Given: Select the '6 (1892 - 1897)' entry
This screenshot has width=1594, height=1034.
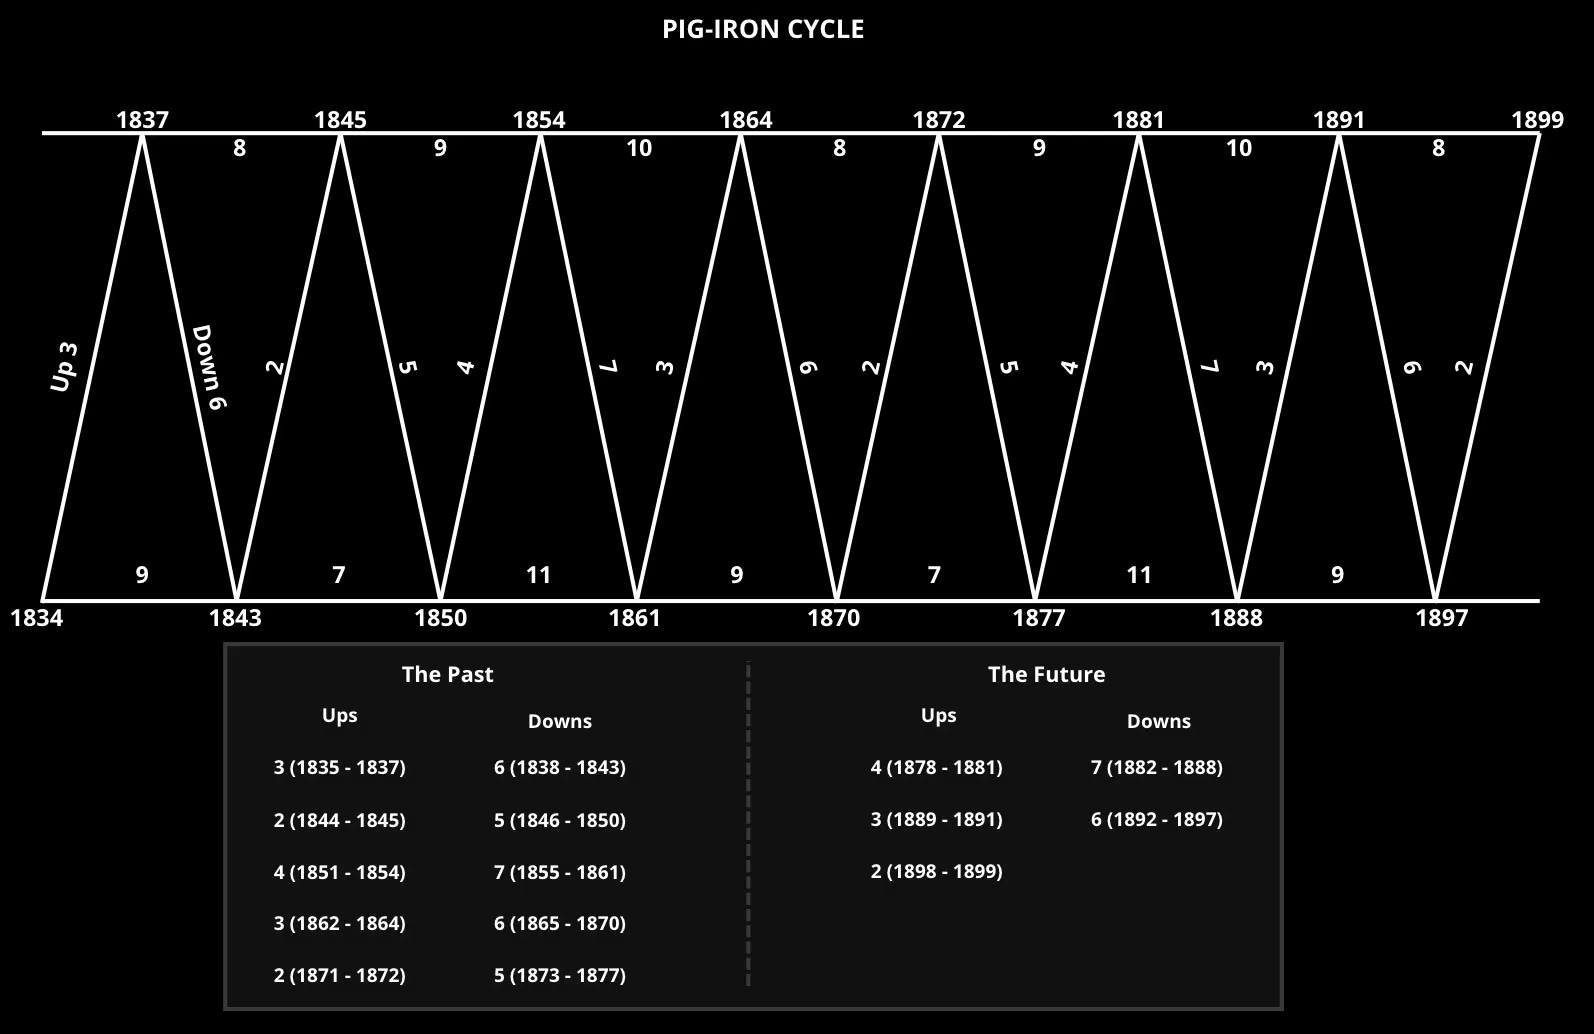Looking at the screenshot, I should [1157, 820].
